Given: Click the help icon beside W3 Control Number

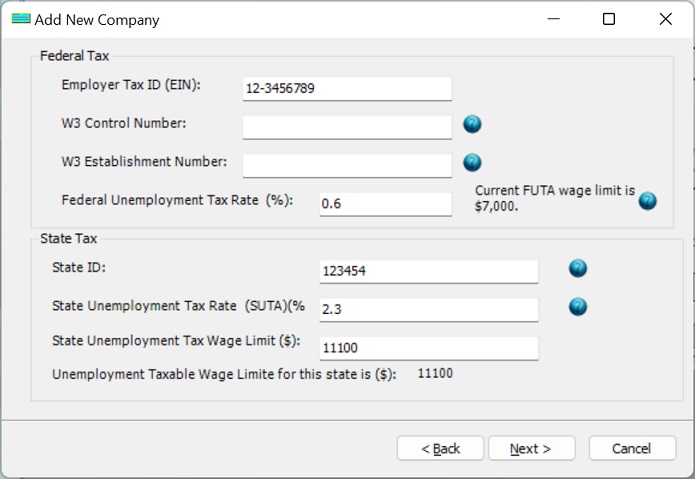Looking at the screenshot, I should pyautogui.click(x=473, y=125).
